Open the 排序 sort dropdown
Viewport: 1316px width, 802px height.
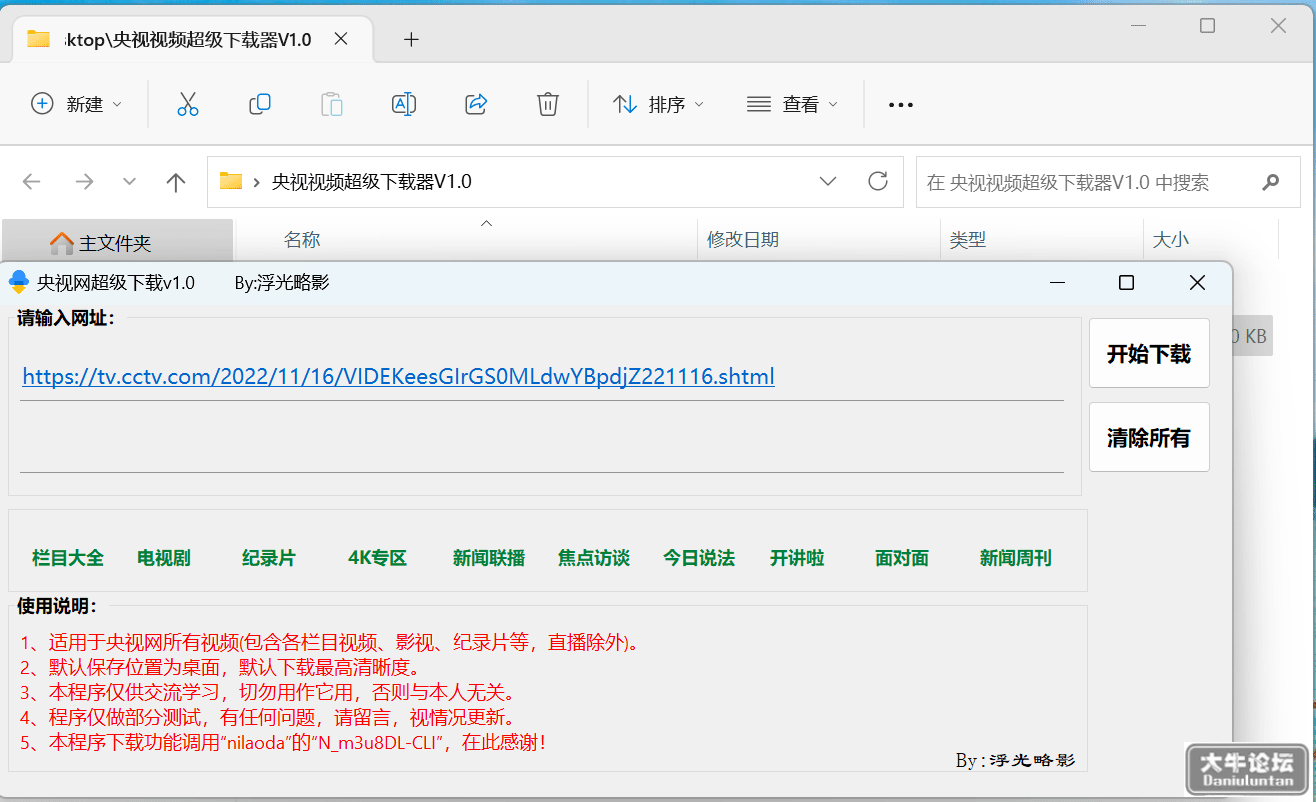tap(658, 104)
